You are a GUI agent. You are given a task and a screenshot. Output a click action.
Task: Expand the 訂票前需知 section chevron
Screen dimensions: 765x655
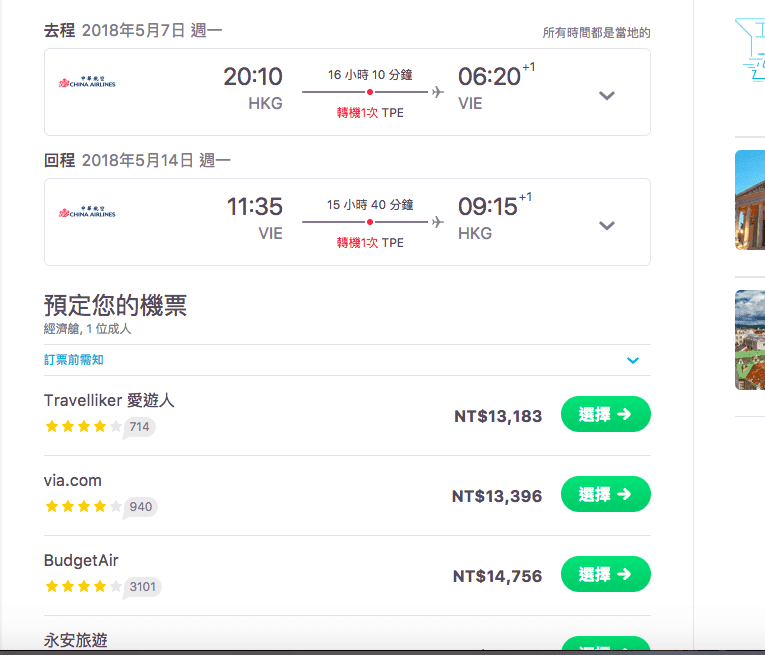pos(633,360)
